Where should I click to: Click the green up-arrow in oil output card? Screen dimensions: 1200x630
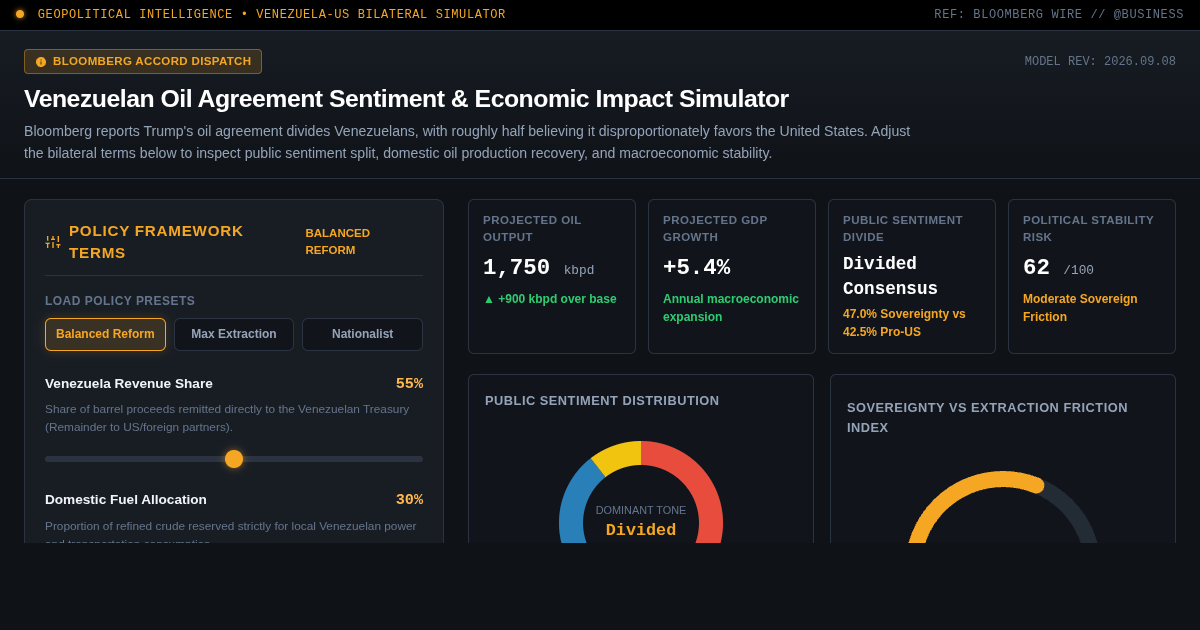(489, 299)
